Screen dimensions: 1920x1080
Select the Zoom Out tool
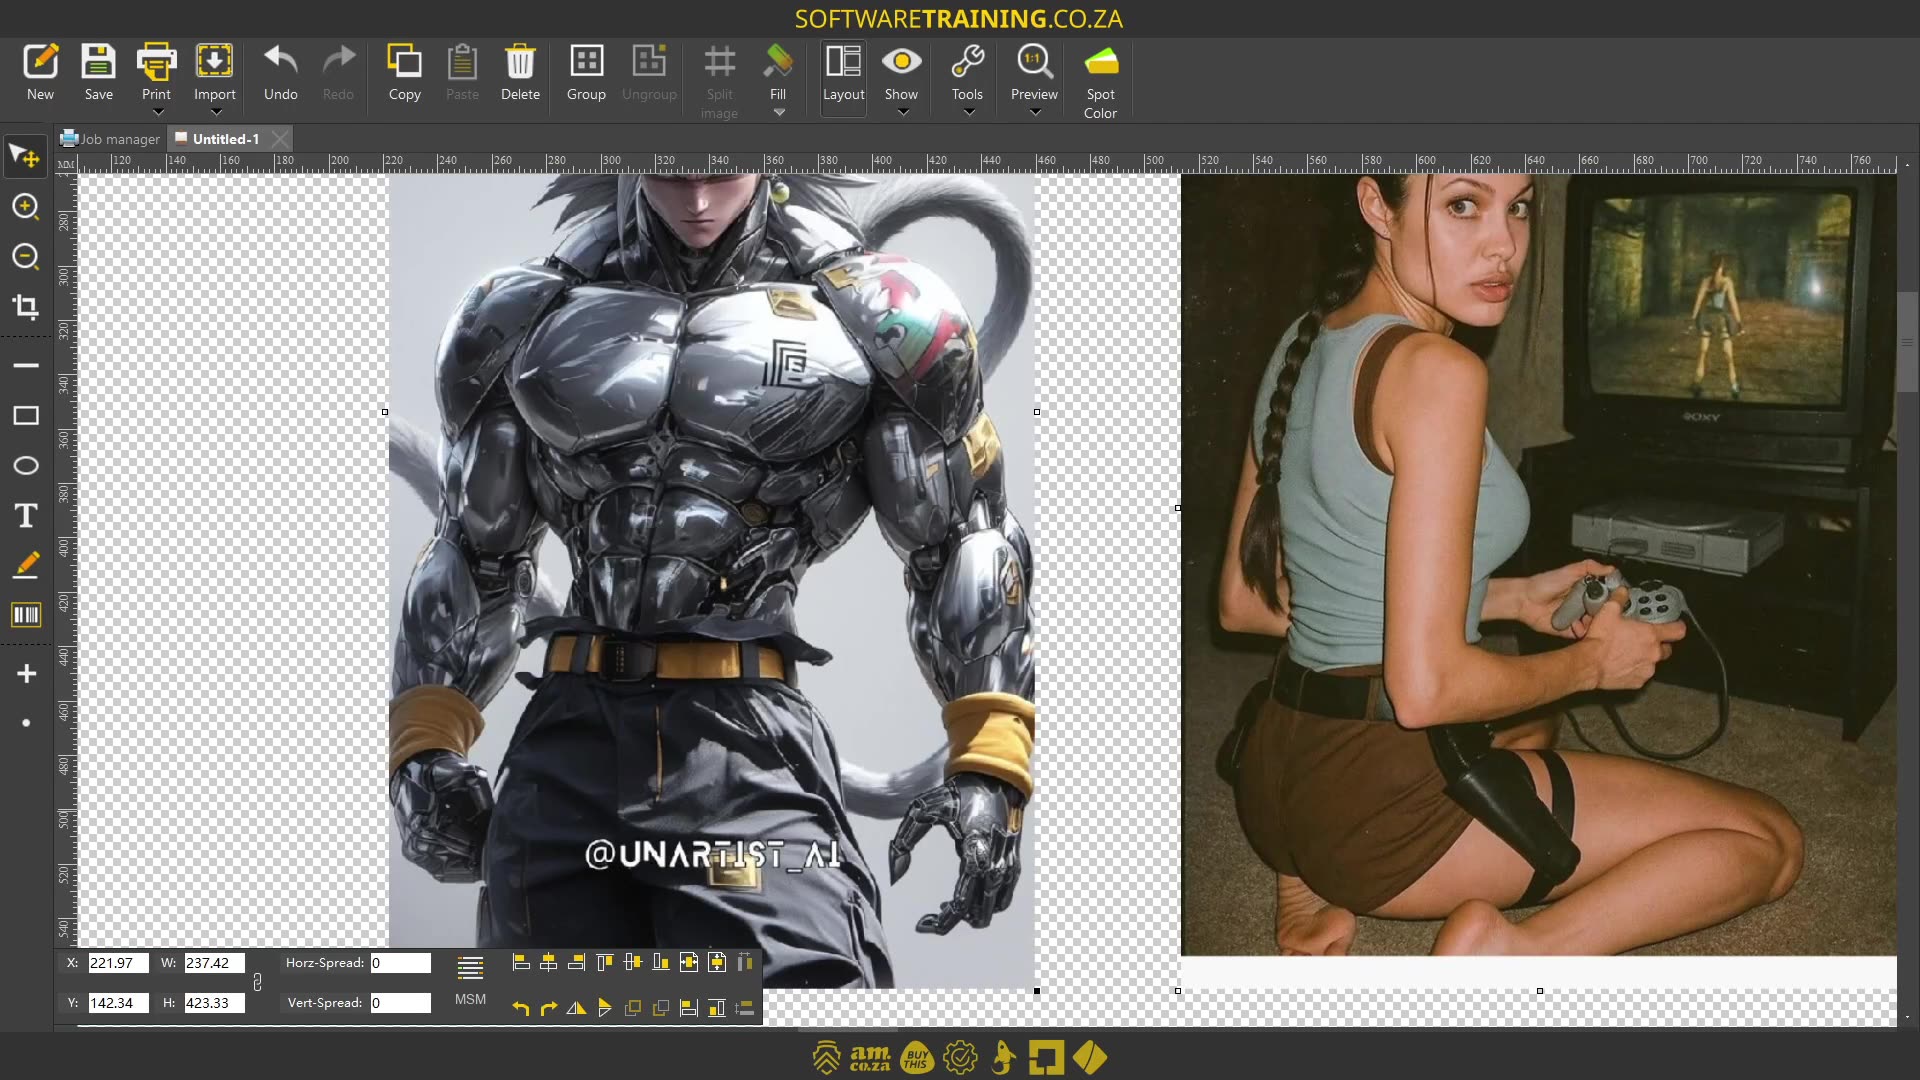pyautogui.click(x=25, y=256)
